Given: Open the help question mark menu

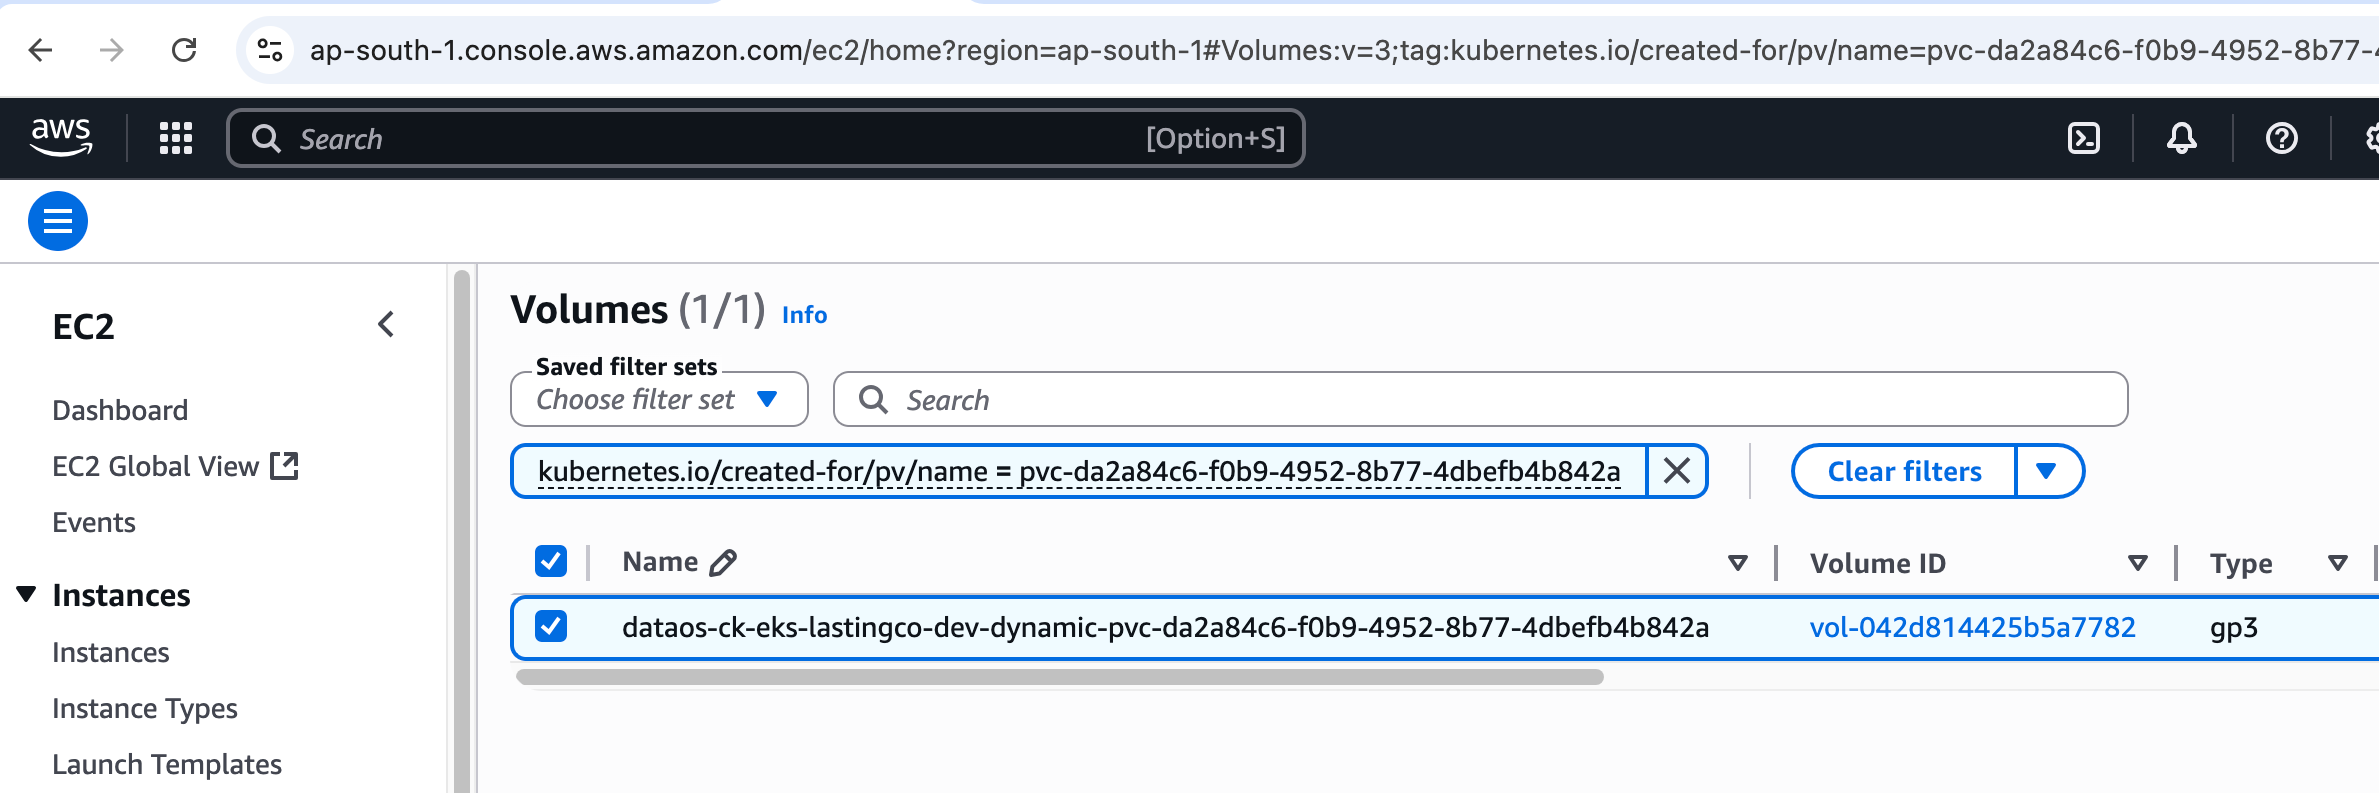Looking at the screenshot, I should pos(2282,138).
